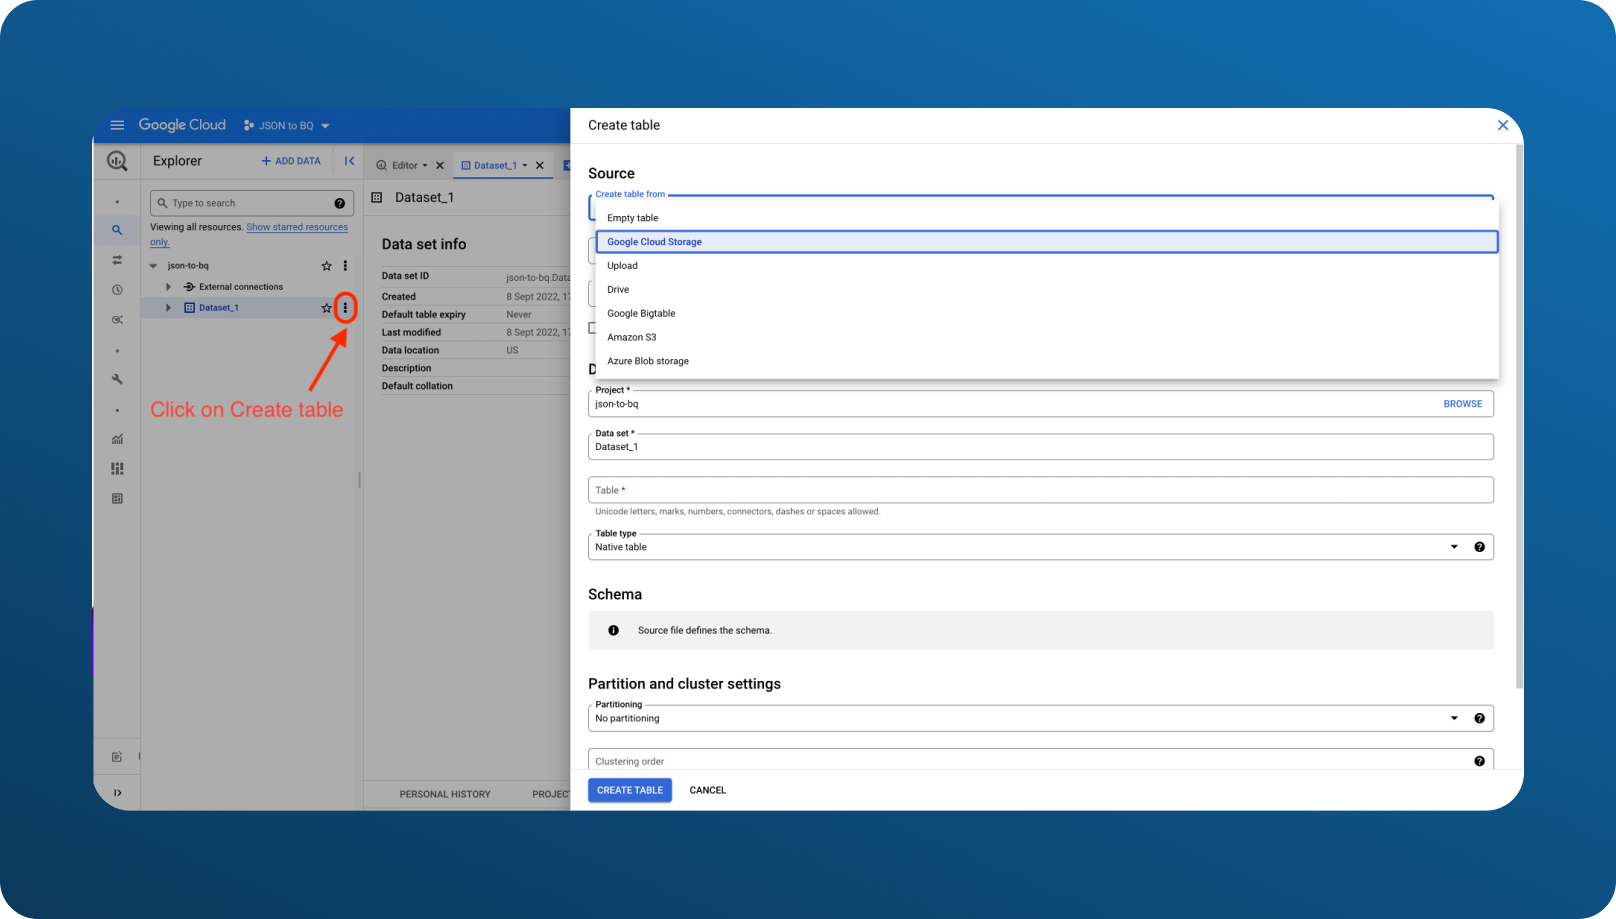Switch to the Editor tab
This screenshot has width=1616, height=919.
[x=404, y=165]
